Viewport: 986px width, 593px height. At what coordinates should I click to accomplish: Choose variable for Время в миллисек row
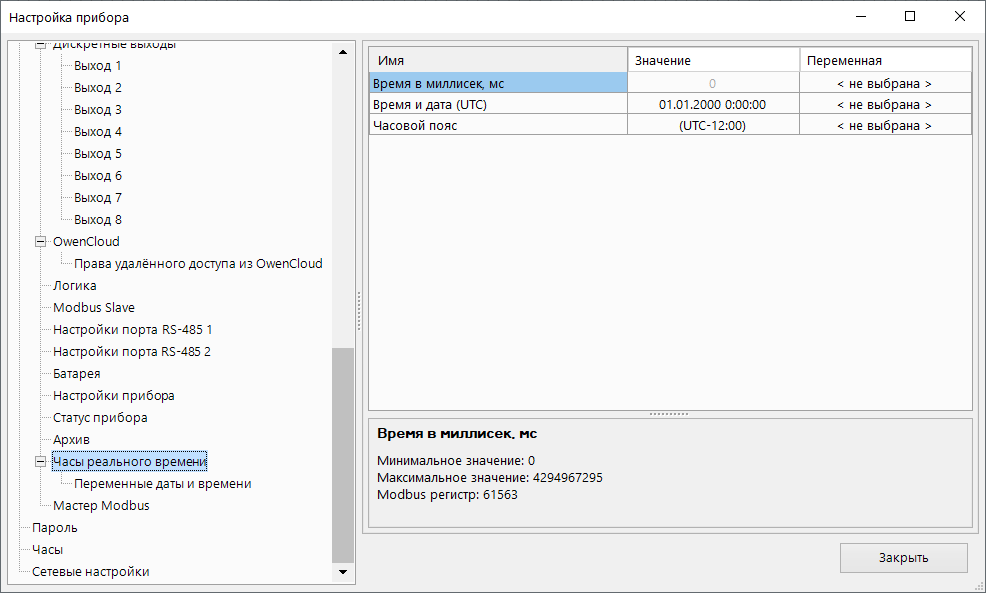tap(884, 84)
